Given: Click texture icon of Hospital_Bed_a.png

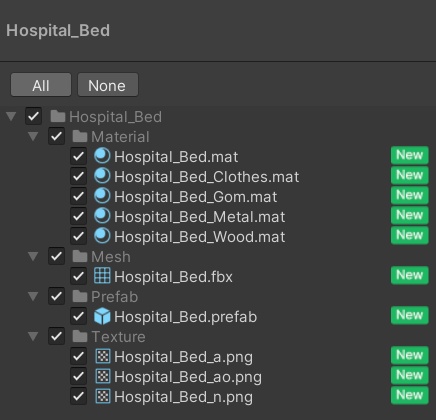Looking at the screenshot, I should coord(103,356).
